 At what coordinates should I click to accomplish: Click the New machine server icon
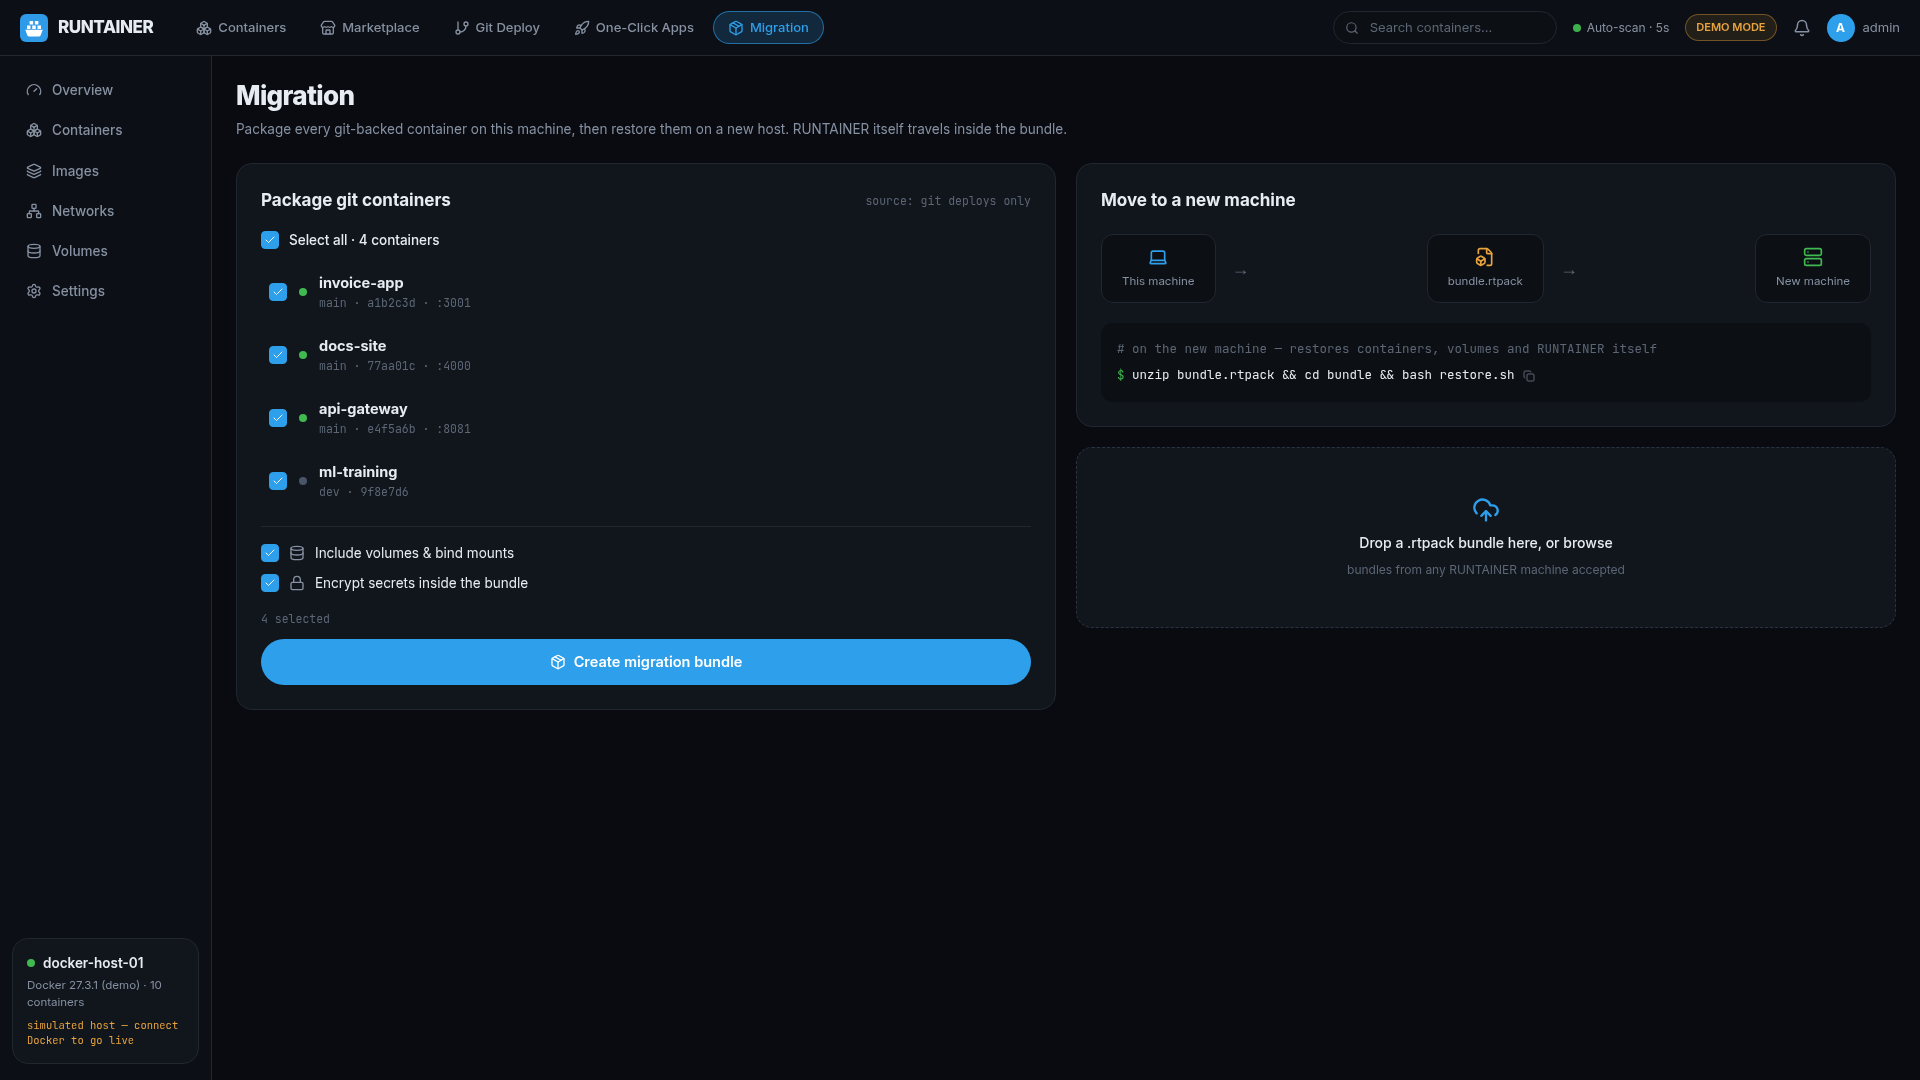click(x=1813, y=258)
